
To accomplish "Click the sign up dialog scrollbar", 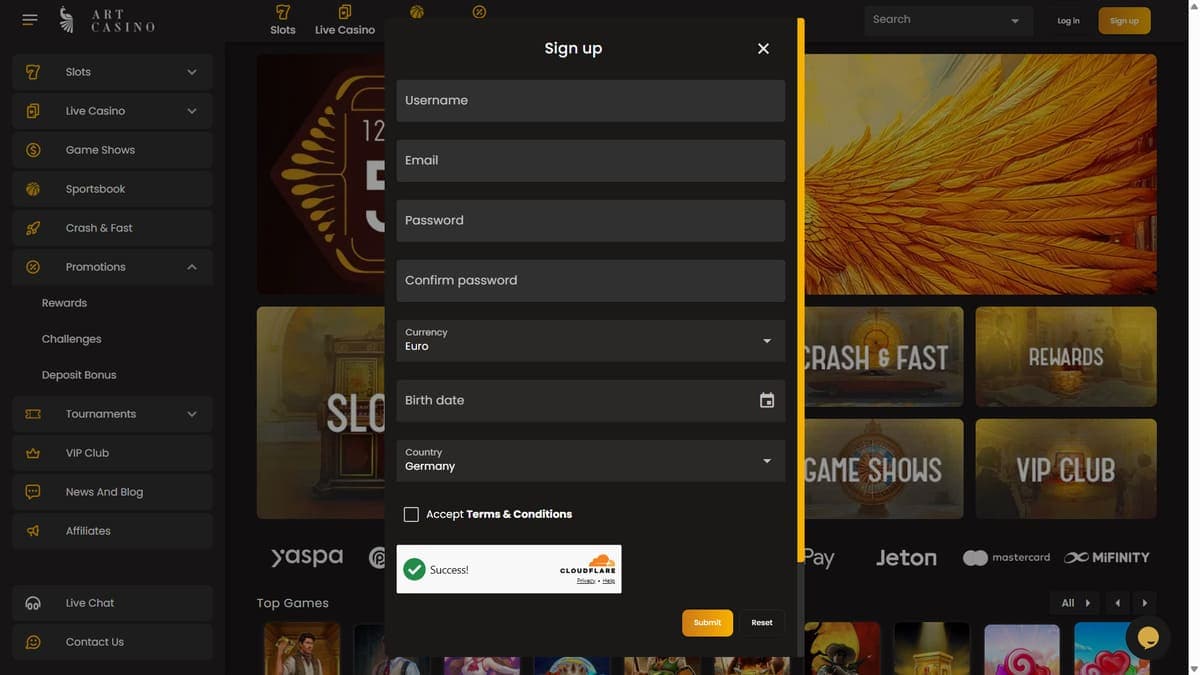I will [800, 290].
